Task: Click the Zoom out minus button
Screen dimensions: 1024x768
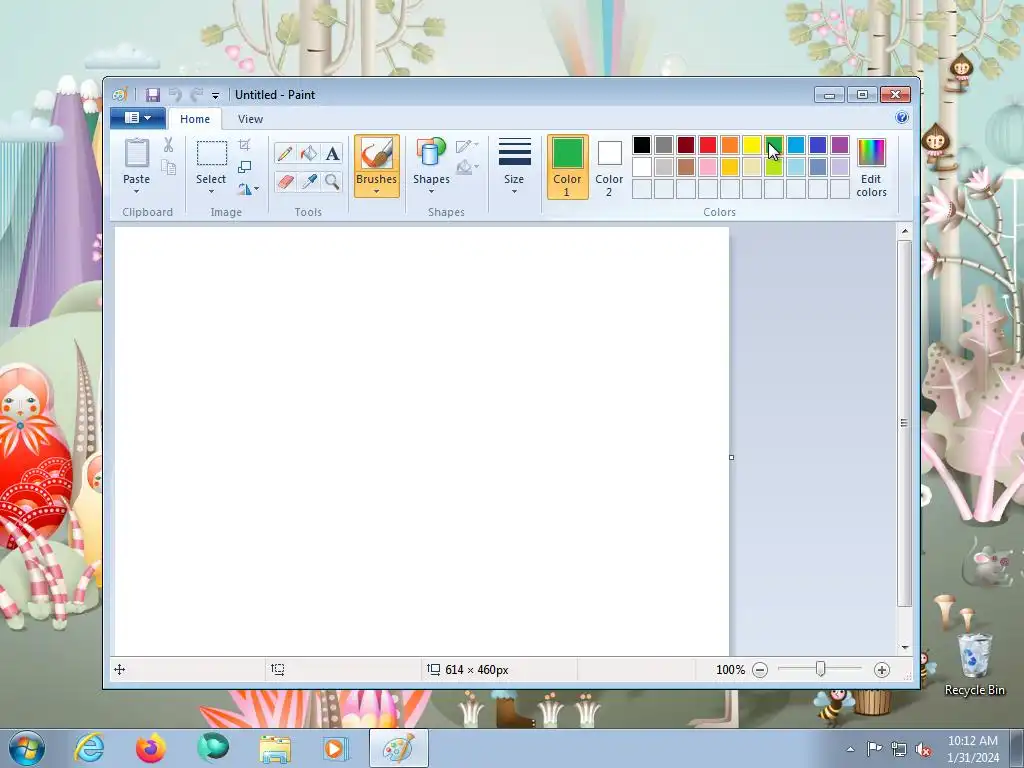Action: tap(760, 669)
